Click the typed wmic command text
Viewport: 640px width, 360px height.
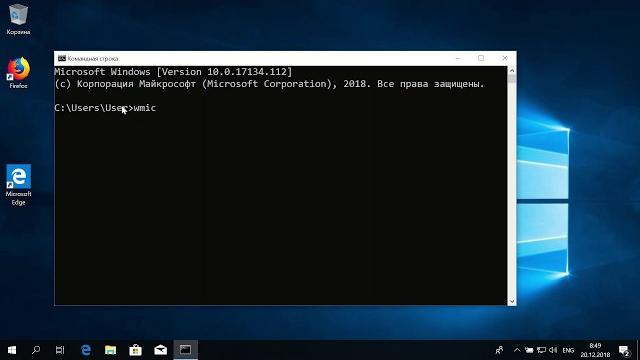coord(145,108)
